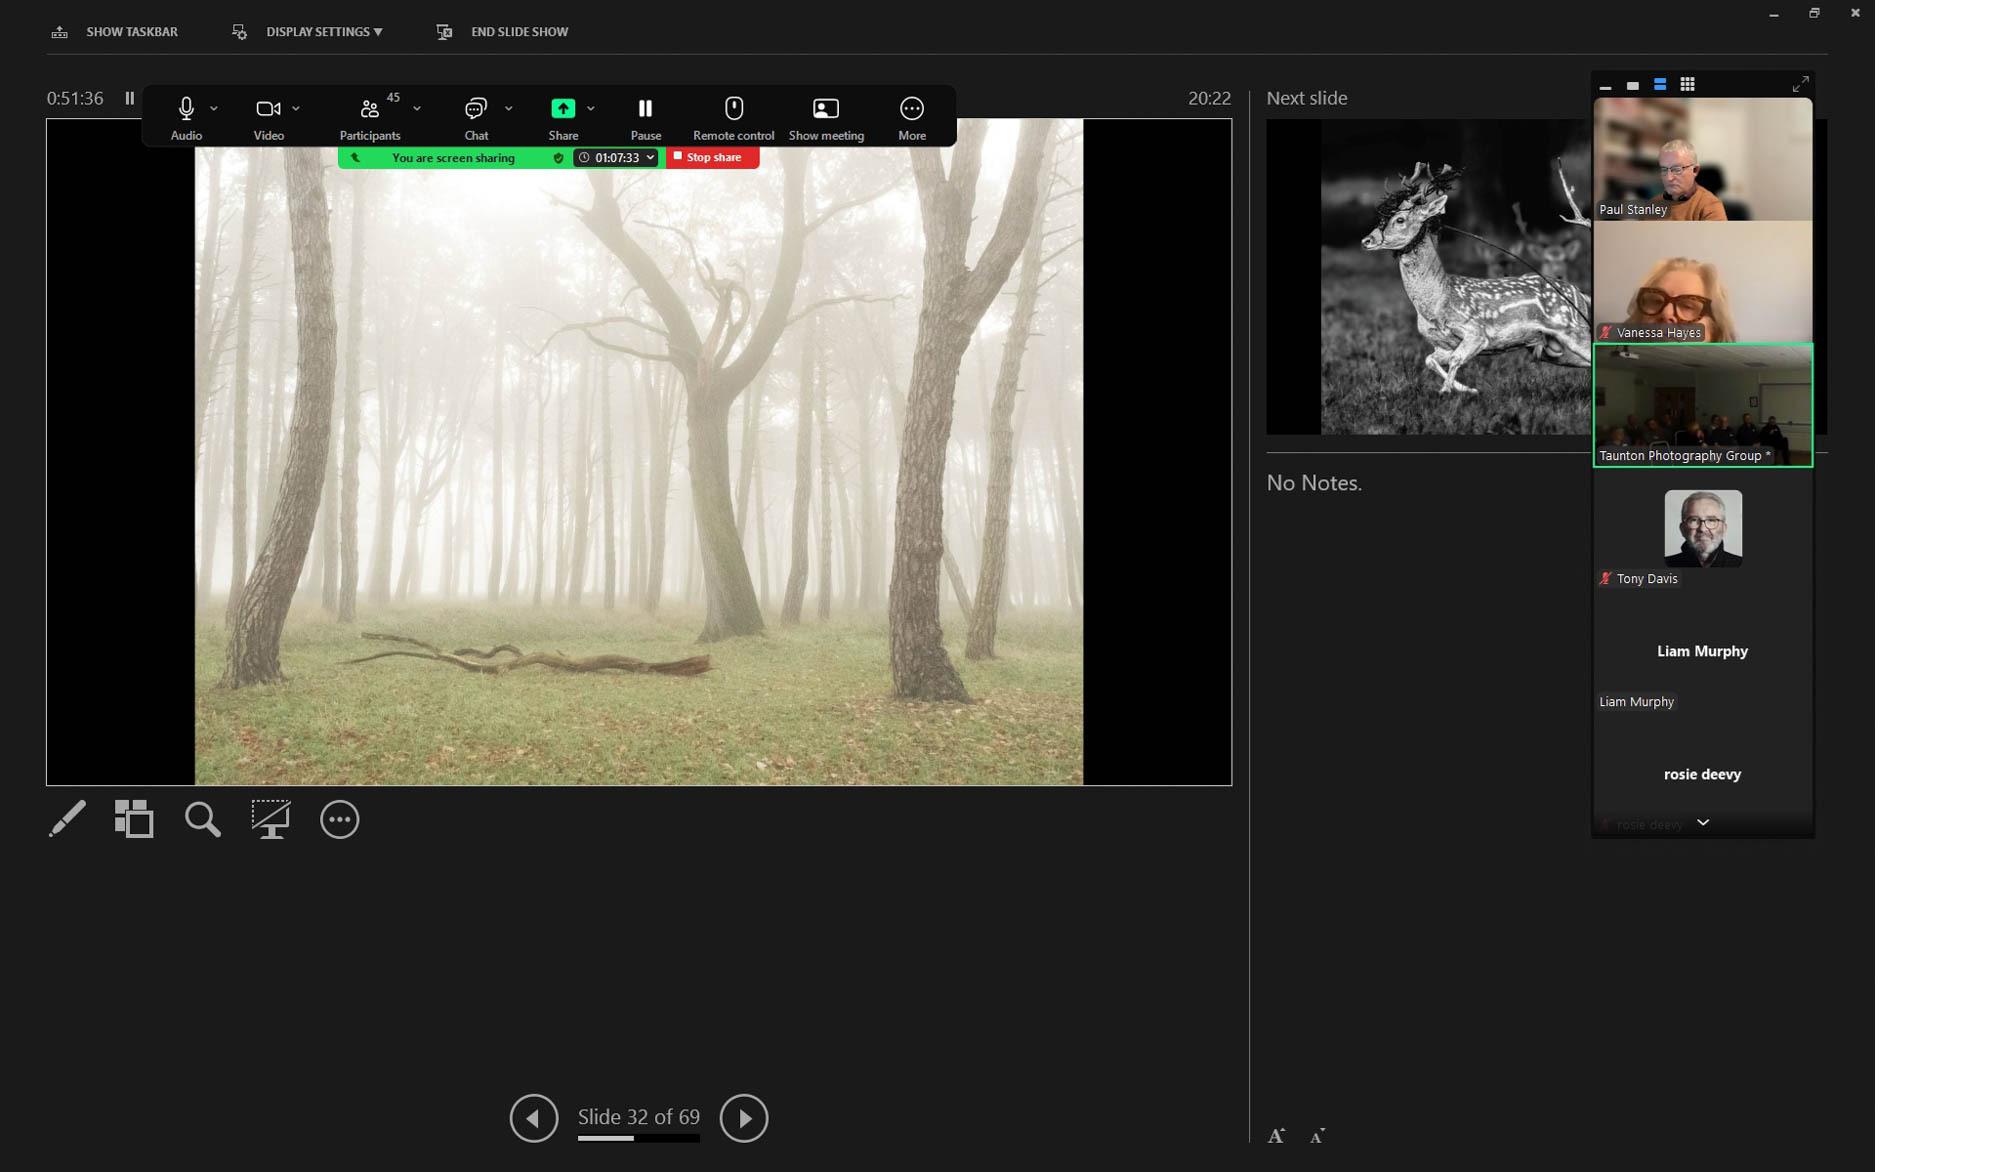Screen dimensions: 2000x1172
Task: Black out the slide show screen
Action: coord(270,819)
